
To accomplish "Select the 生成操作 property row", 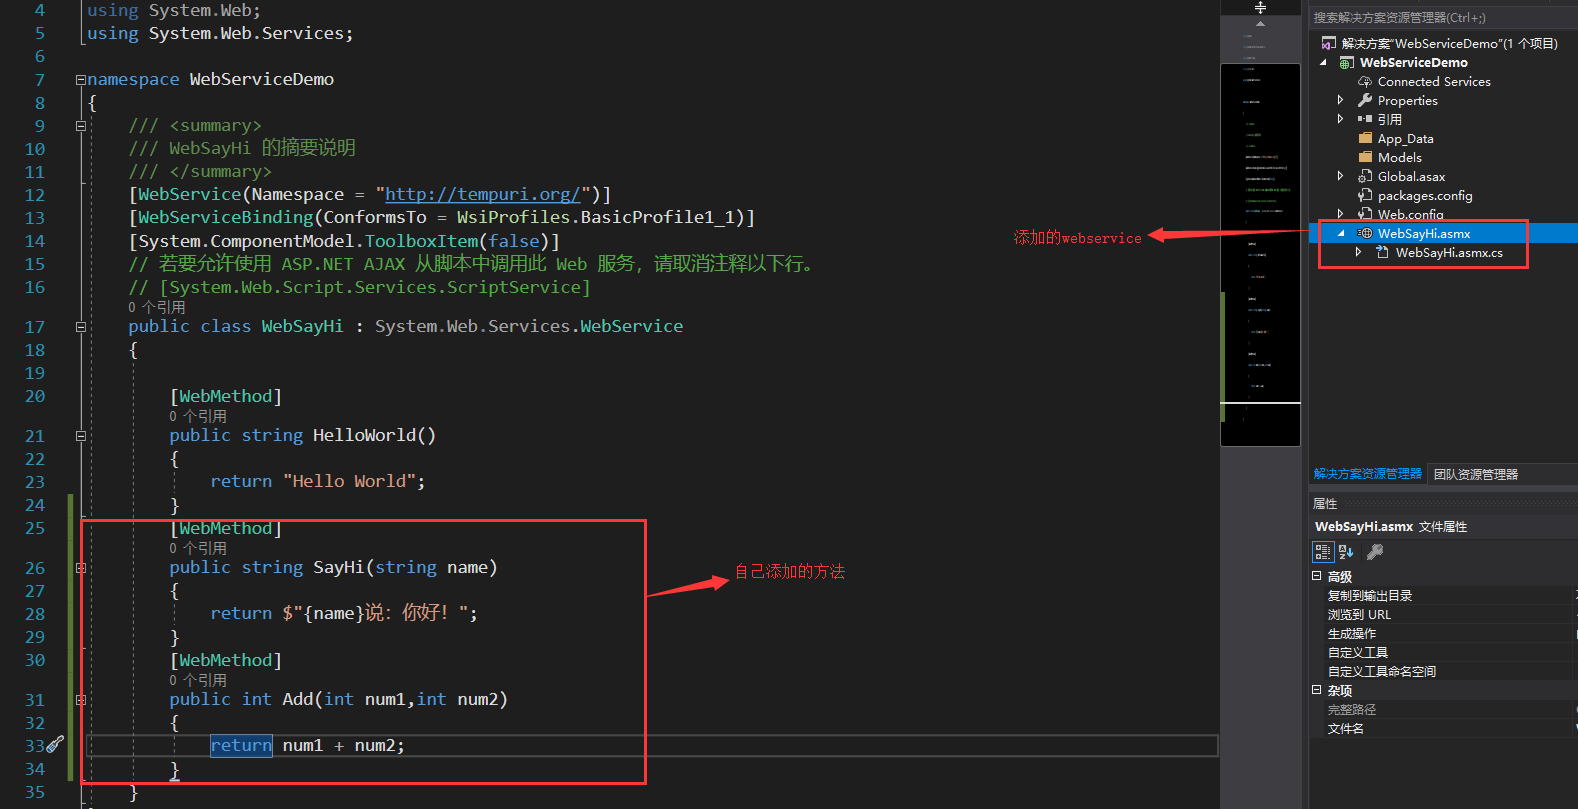I will [x=1444, y=633].
